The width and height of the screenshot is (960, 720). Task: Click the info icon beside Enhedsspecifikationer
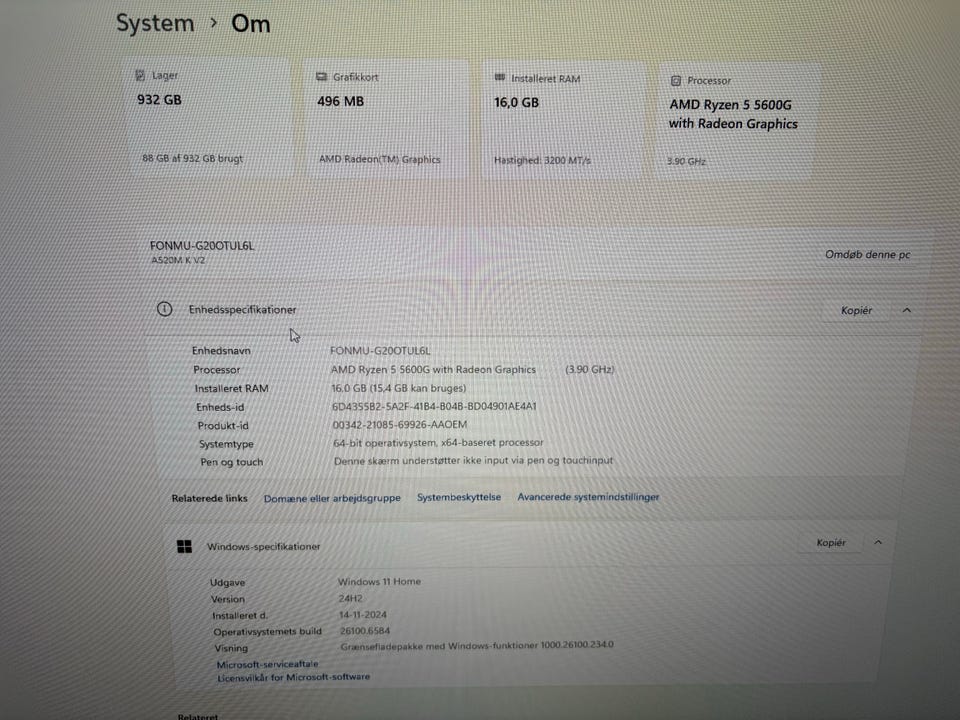pyautogui.click(x=165, y=309)
